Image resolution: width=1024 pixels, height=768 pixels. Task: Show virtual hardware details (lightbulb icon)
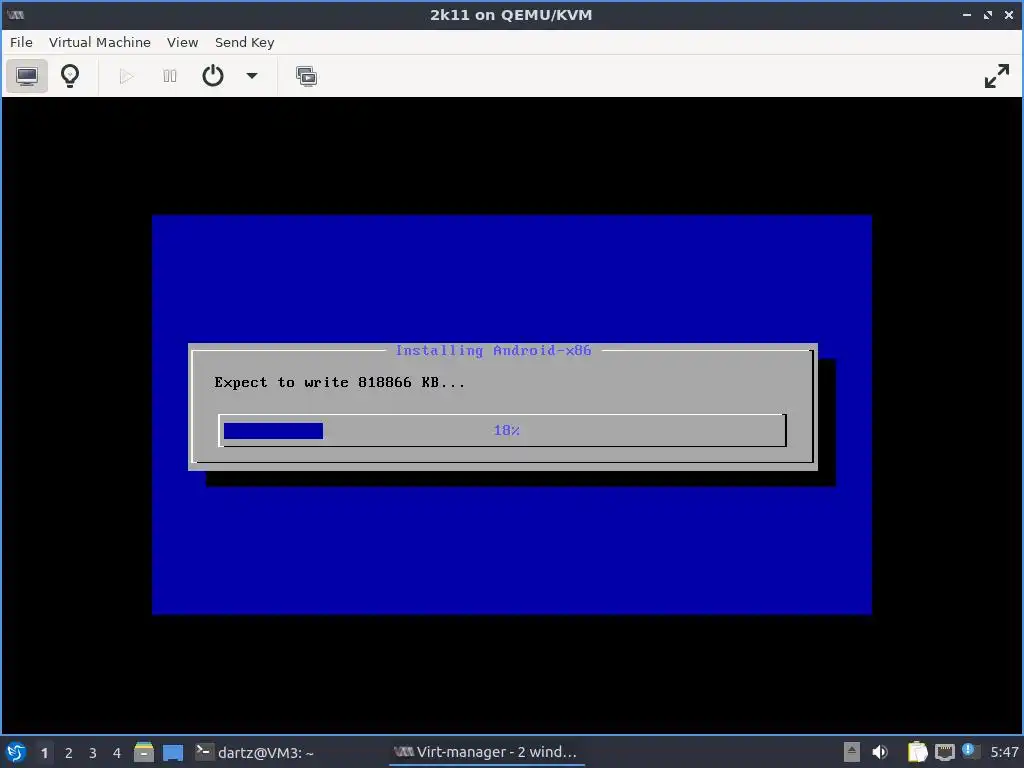70,76
